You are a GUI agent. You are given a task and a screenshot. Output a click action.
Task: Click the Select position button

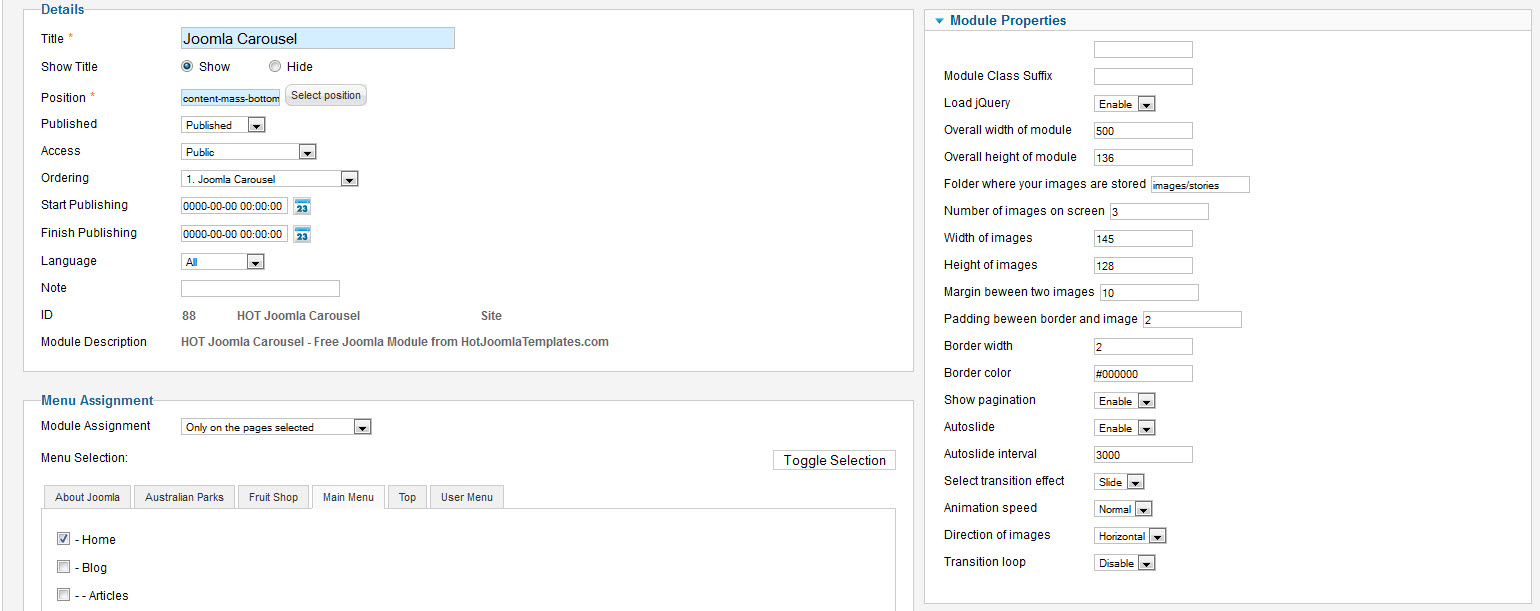coord(326,95)
